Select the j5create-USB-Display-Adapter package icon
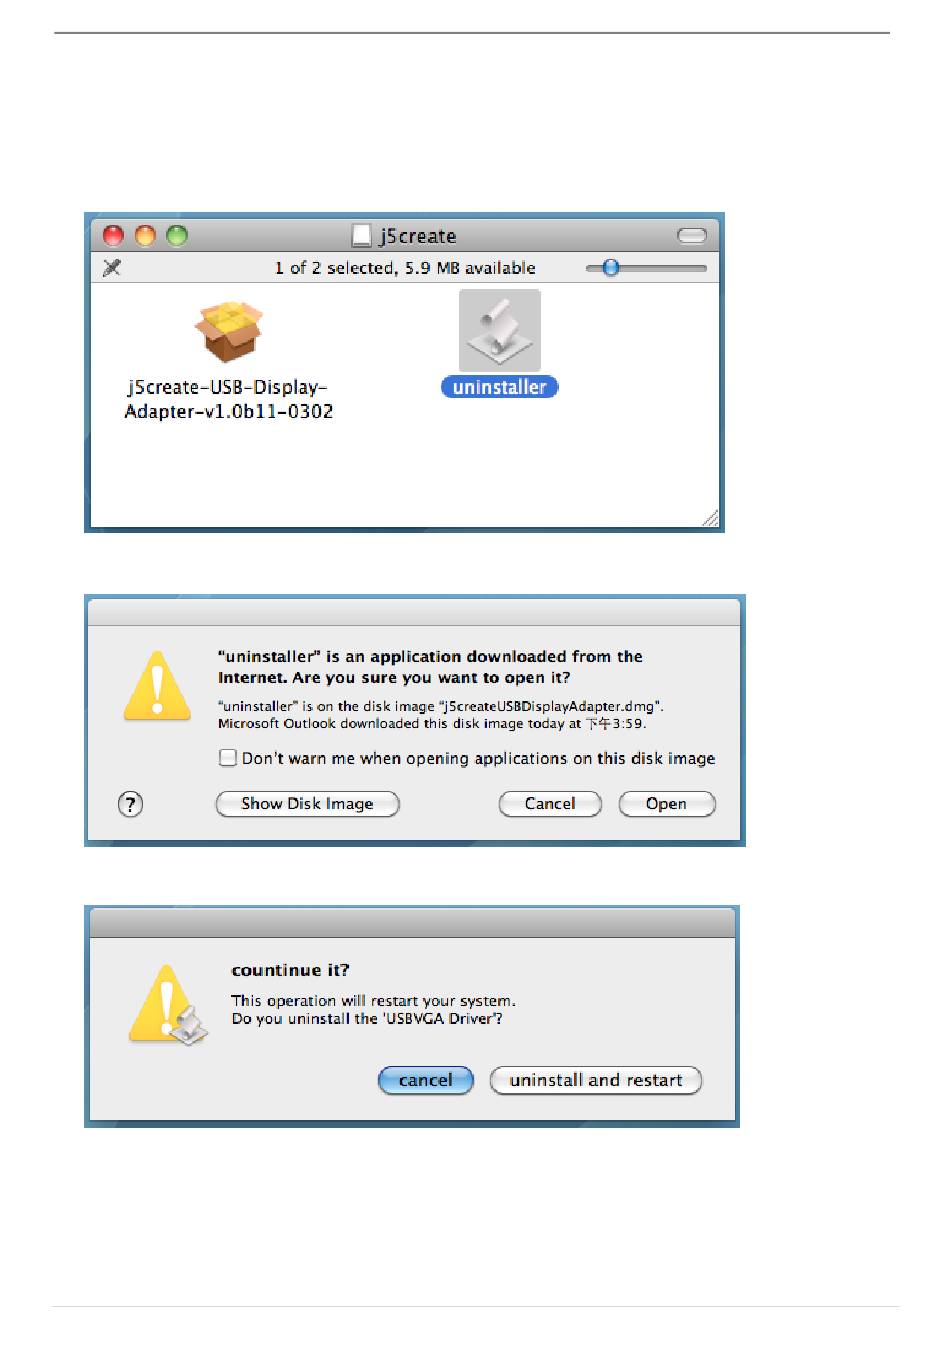The height and width of the screenshot is (1370, 950). (x=229, y=331)
